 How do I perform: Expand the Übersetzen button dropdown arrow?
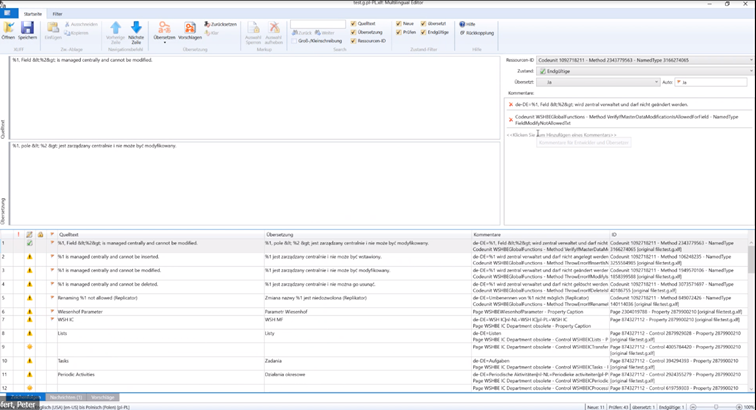tap(164, 42)
